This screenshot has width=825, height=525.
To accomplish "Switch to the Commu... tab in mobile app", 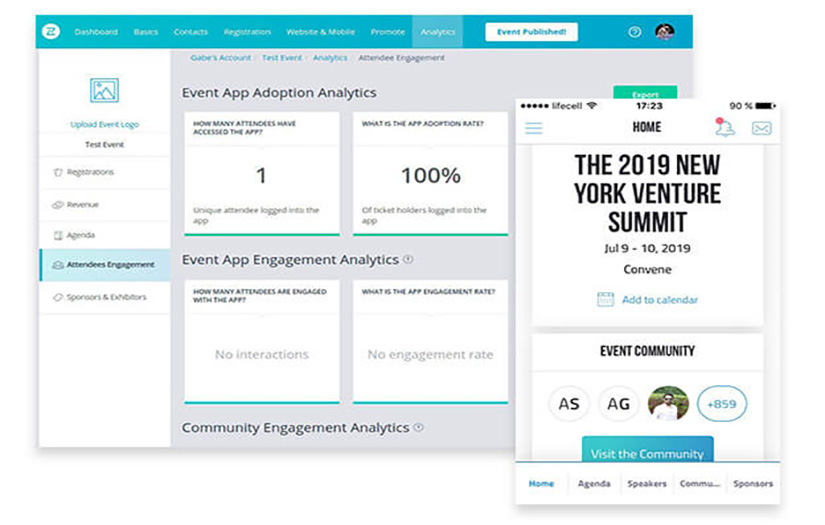I will point(700,483).
